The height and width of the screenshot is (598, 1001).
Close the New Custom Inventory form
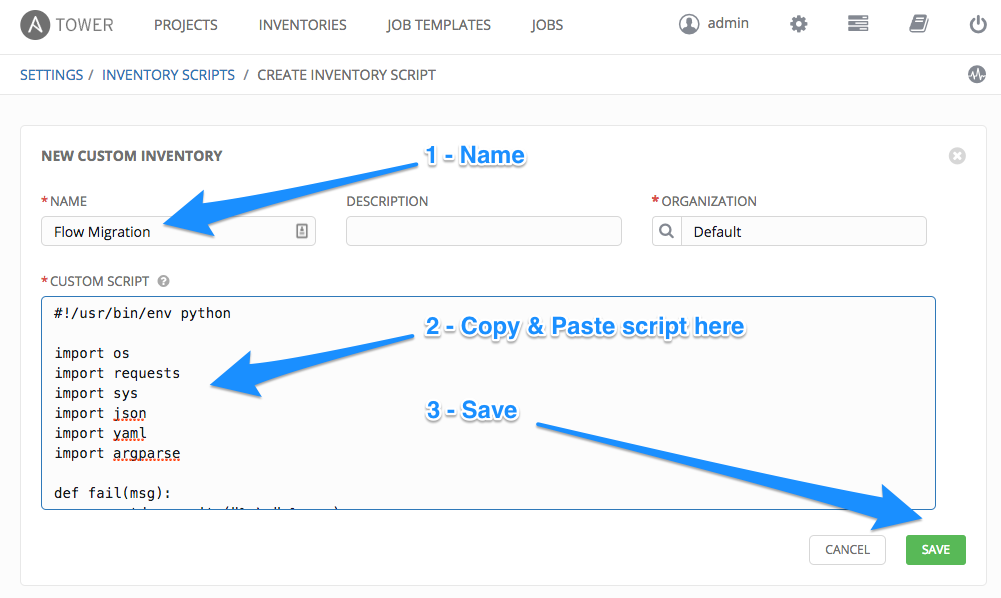click(957, 156)
